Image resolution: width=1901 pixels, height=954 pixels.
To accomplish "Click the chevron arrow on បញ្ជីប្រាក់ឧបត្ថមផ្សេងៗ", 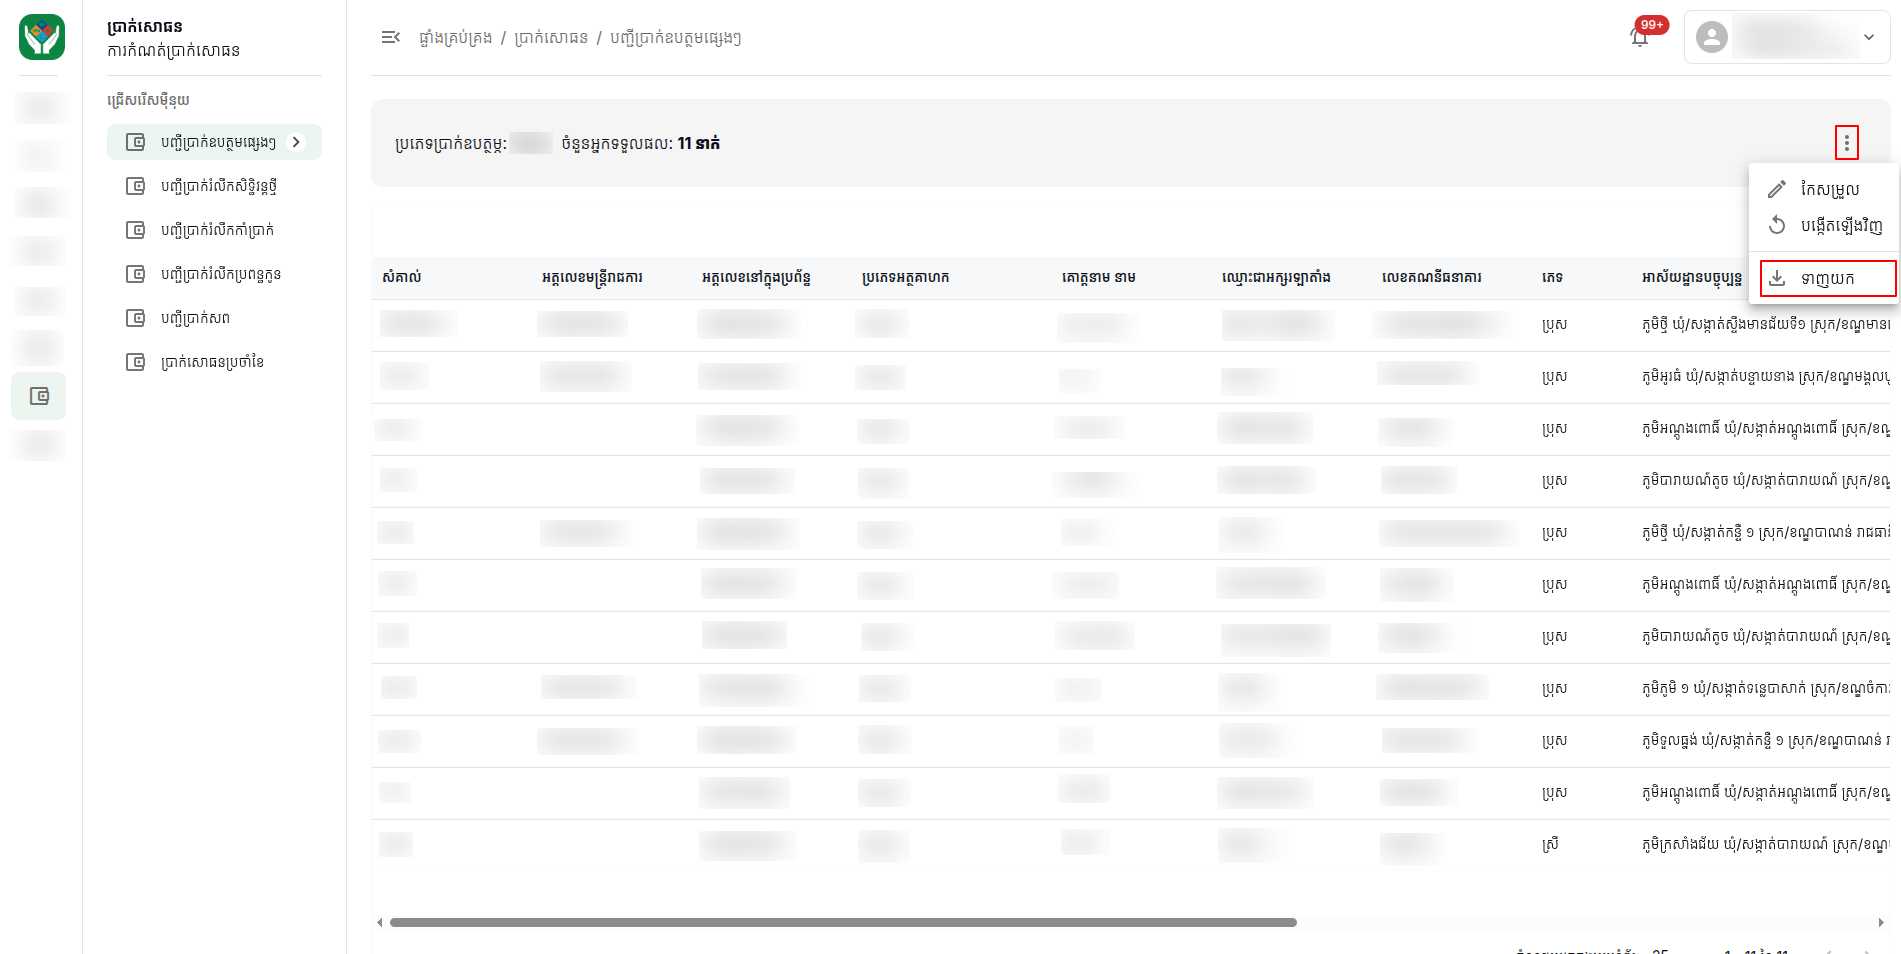I will click(296, 142).
